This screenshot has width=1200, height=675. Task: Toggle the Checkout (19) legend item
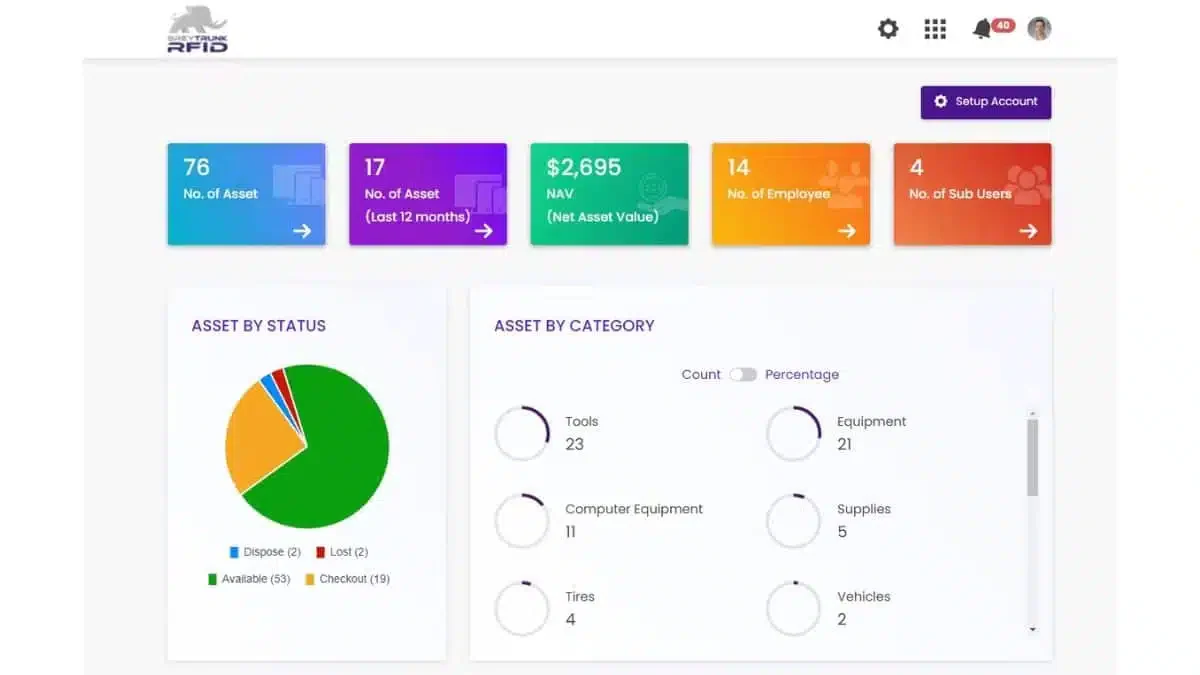click(x=347, y=579)
